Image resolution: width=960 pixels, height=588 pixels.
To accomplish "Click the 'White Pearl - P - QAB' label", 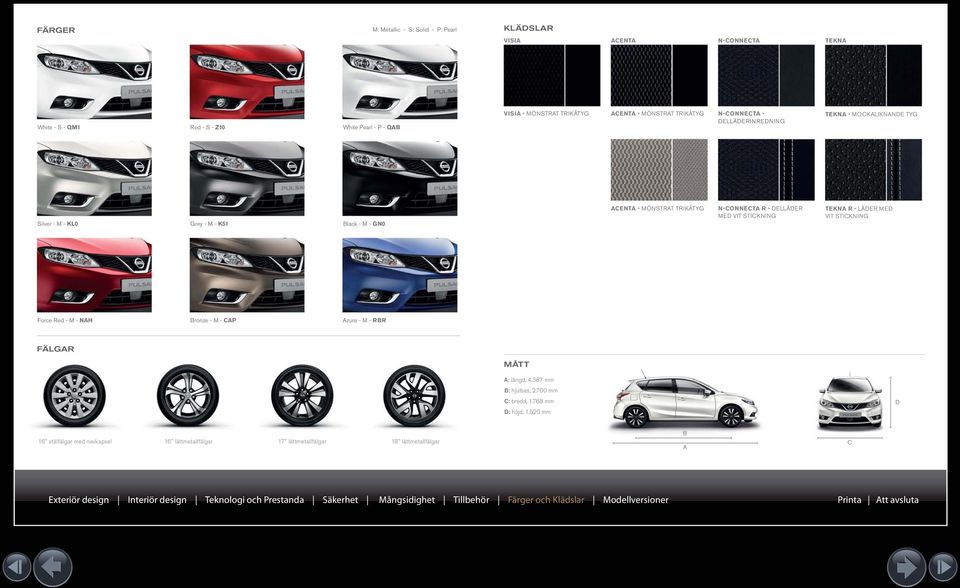I will (x=371, y=127).
